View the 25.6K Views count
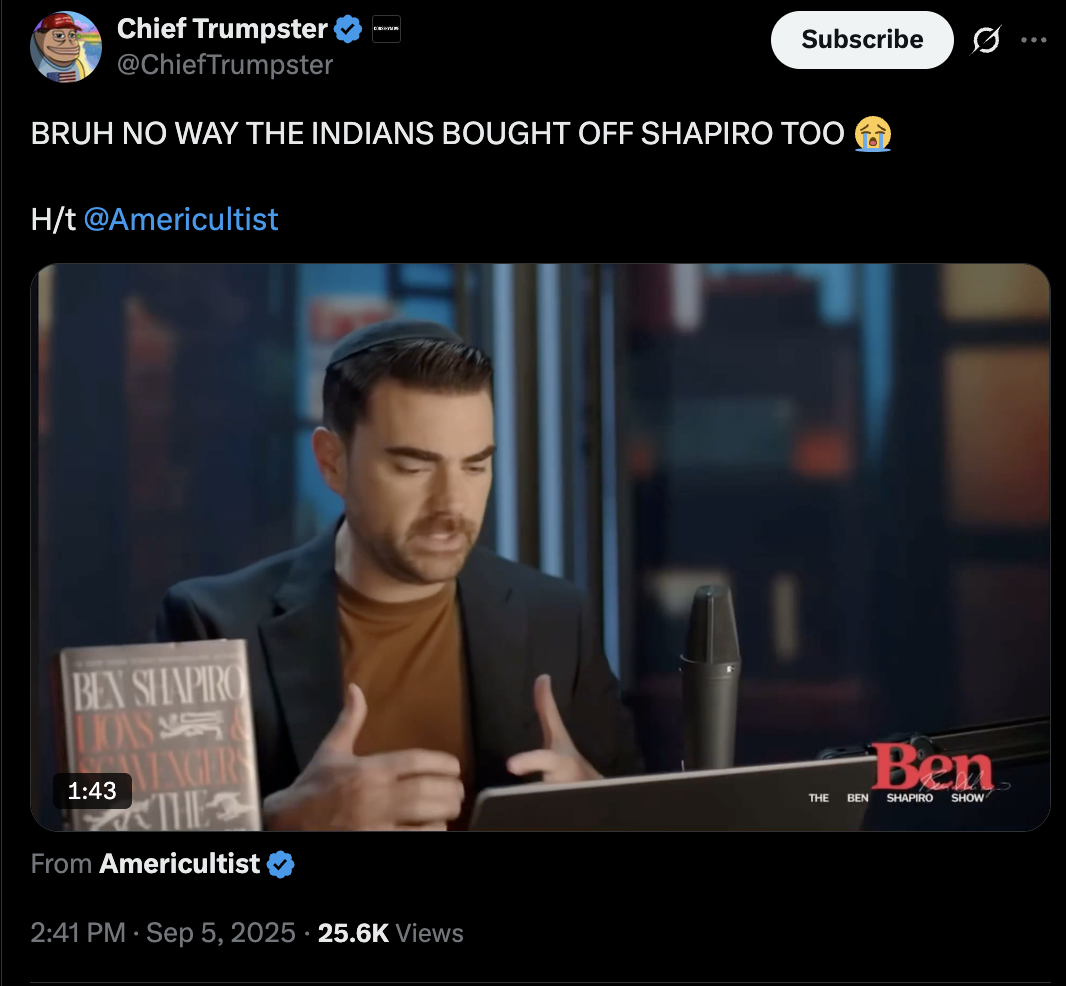Screen dimensions: 1066x986 pos(390,933)
